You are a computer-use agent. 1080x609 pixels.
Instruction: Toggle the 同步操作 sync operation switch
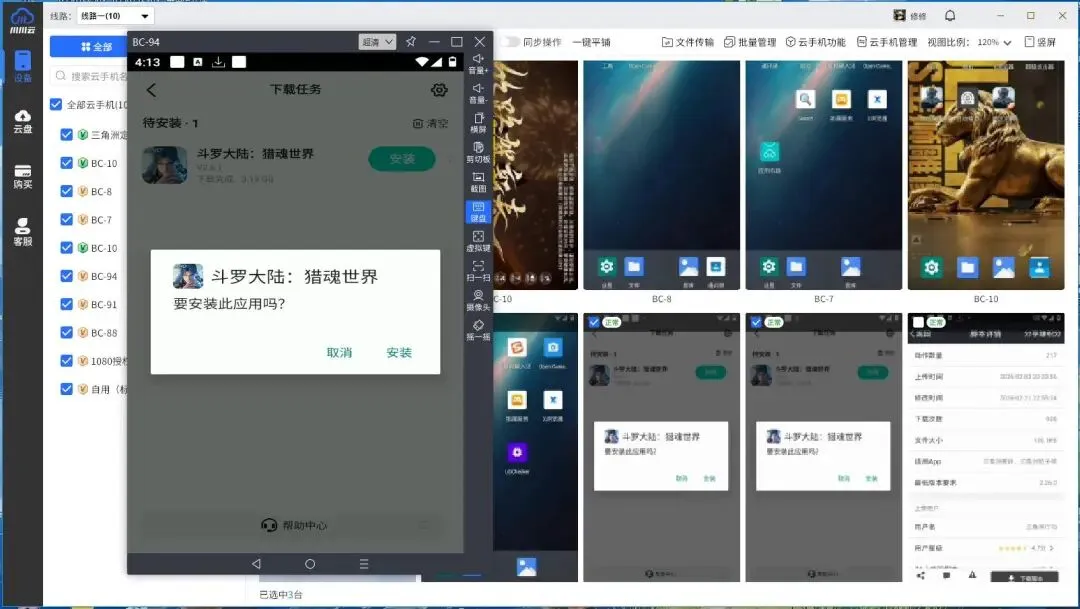(x=510, y=42)
